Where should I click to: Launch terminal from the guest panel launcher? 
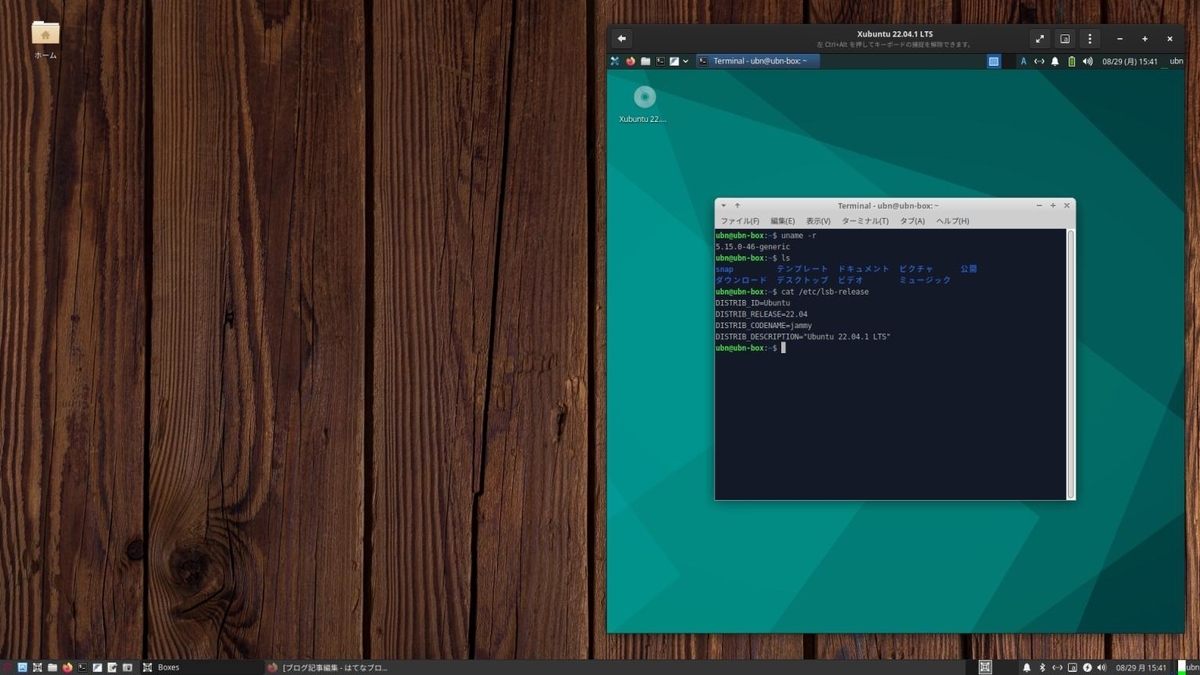660,61
